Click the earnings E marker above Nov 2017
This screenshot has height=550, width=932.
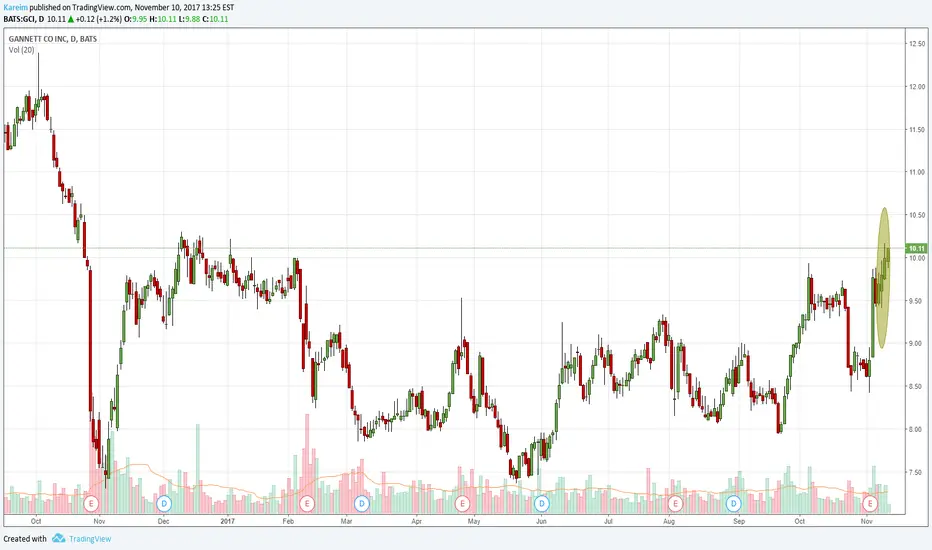870,504
